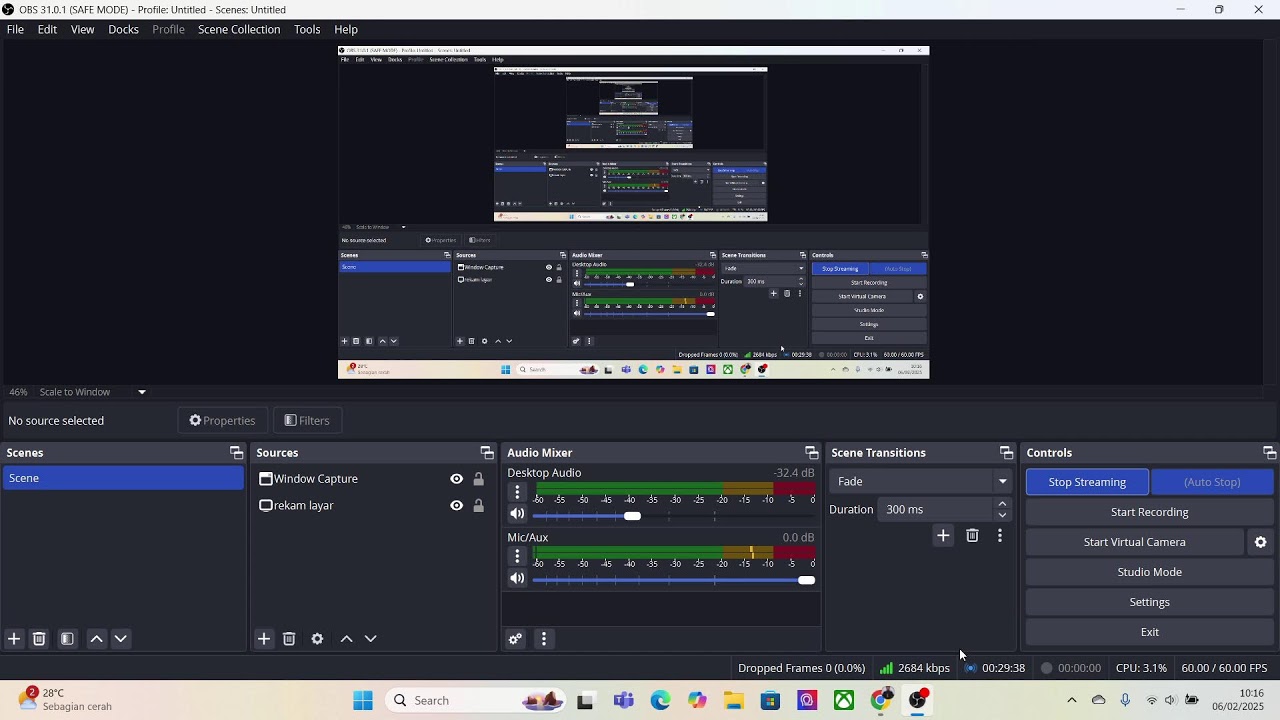Open the Help menu

click(346, 29)
